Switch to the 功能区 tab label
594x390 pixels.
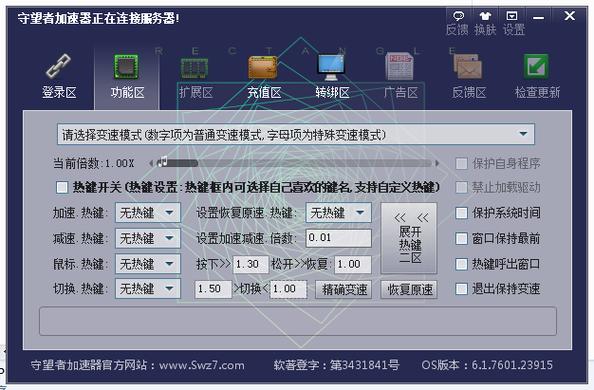click(127, 92)
